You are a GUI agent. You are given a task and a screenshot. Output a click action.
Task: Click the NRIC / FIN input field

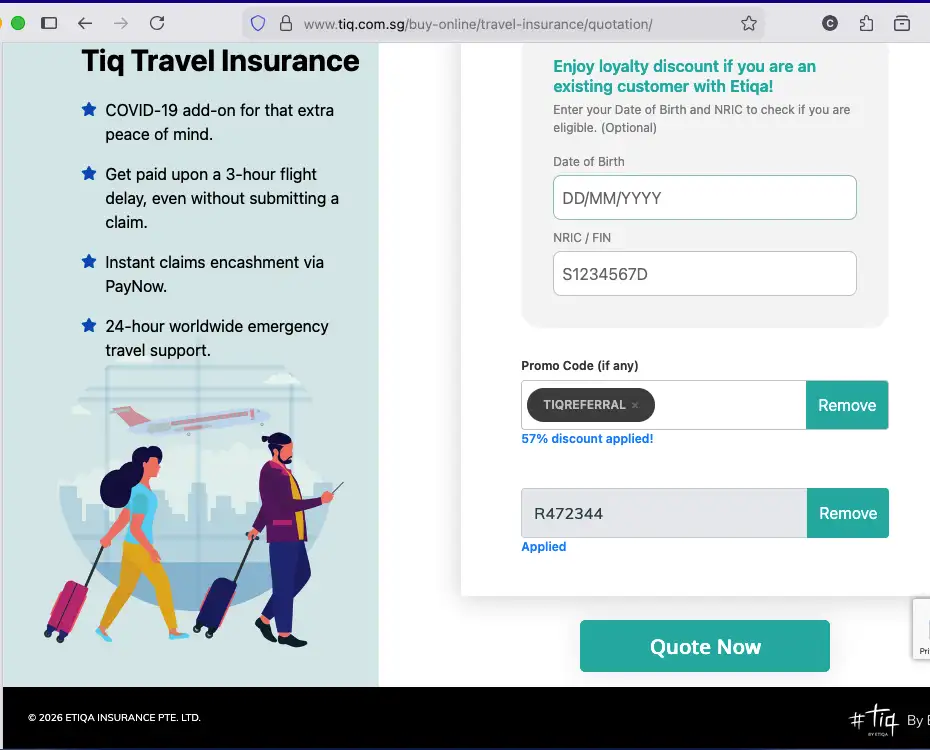pos(704,273)
